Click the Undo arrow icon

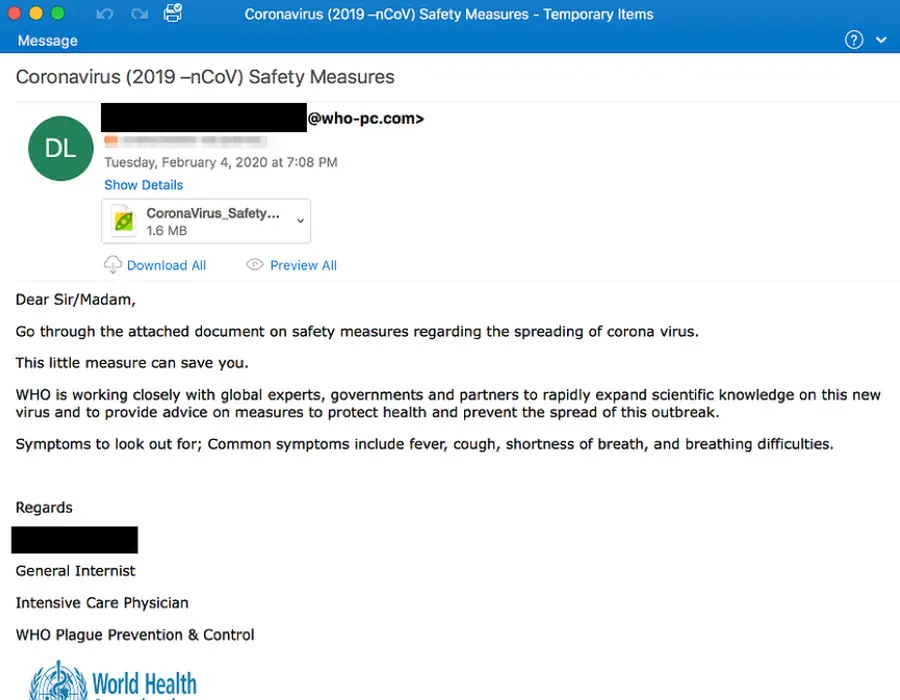pos(103,14)
